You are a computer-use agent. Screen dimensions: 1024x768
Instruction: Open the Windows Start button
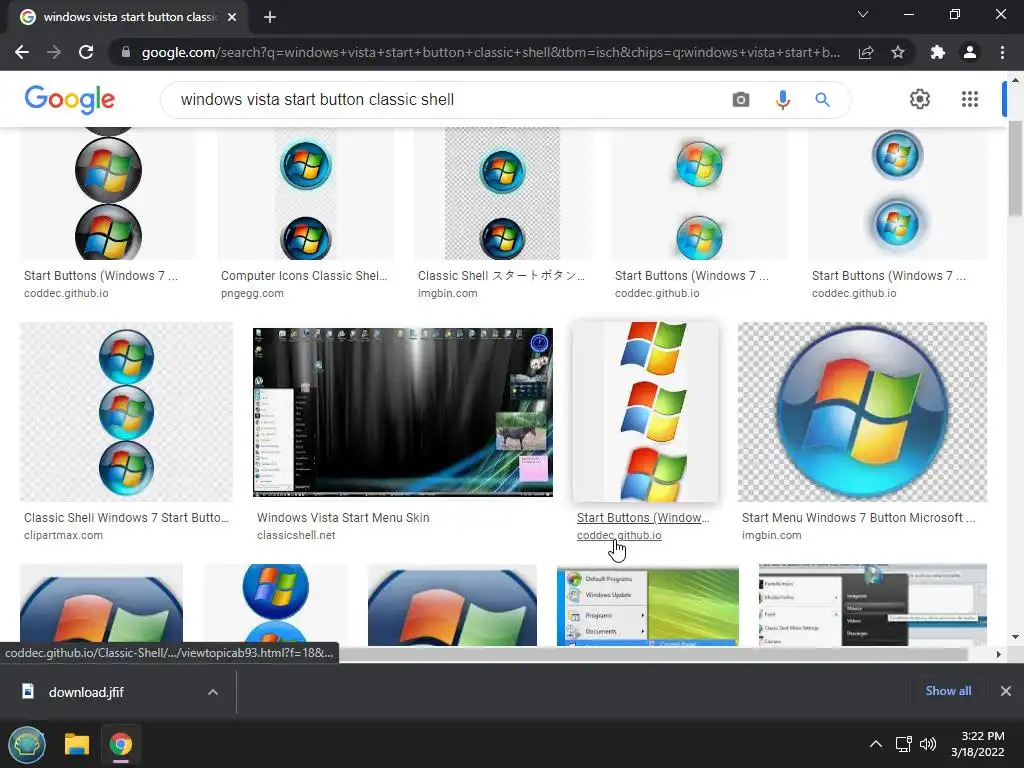click(27, 744)
